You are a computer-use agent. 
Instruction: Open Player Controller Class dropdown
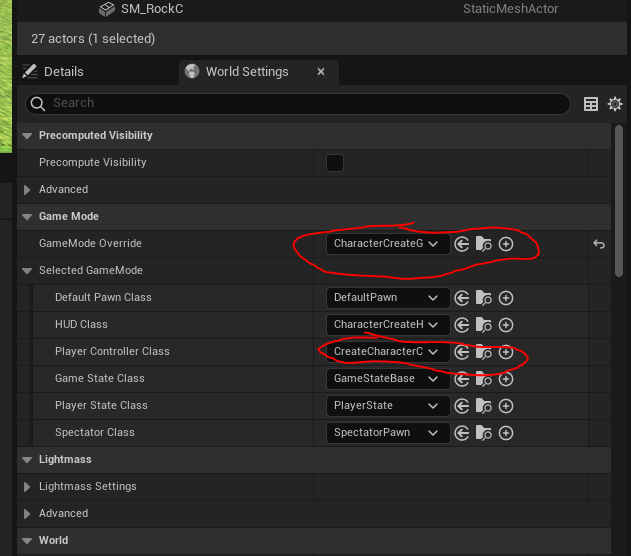point(388,352)
